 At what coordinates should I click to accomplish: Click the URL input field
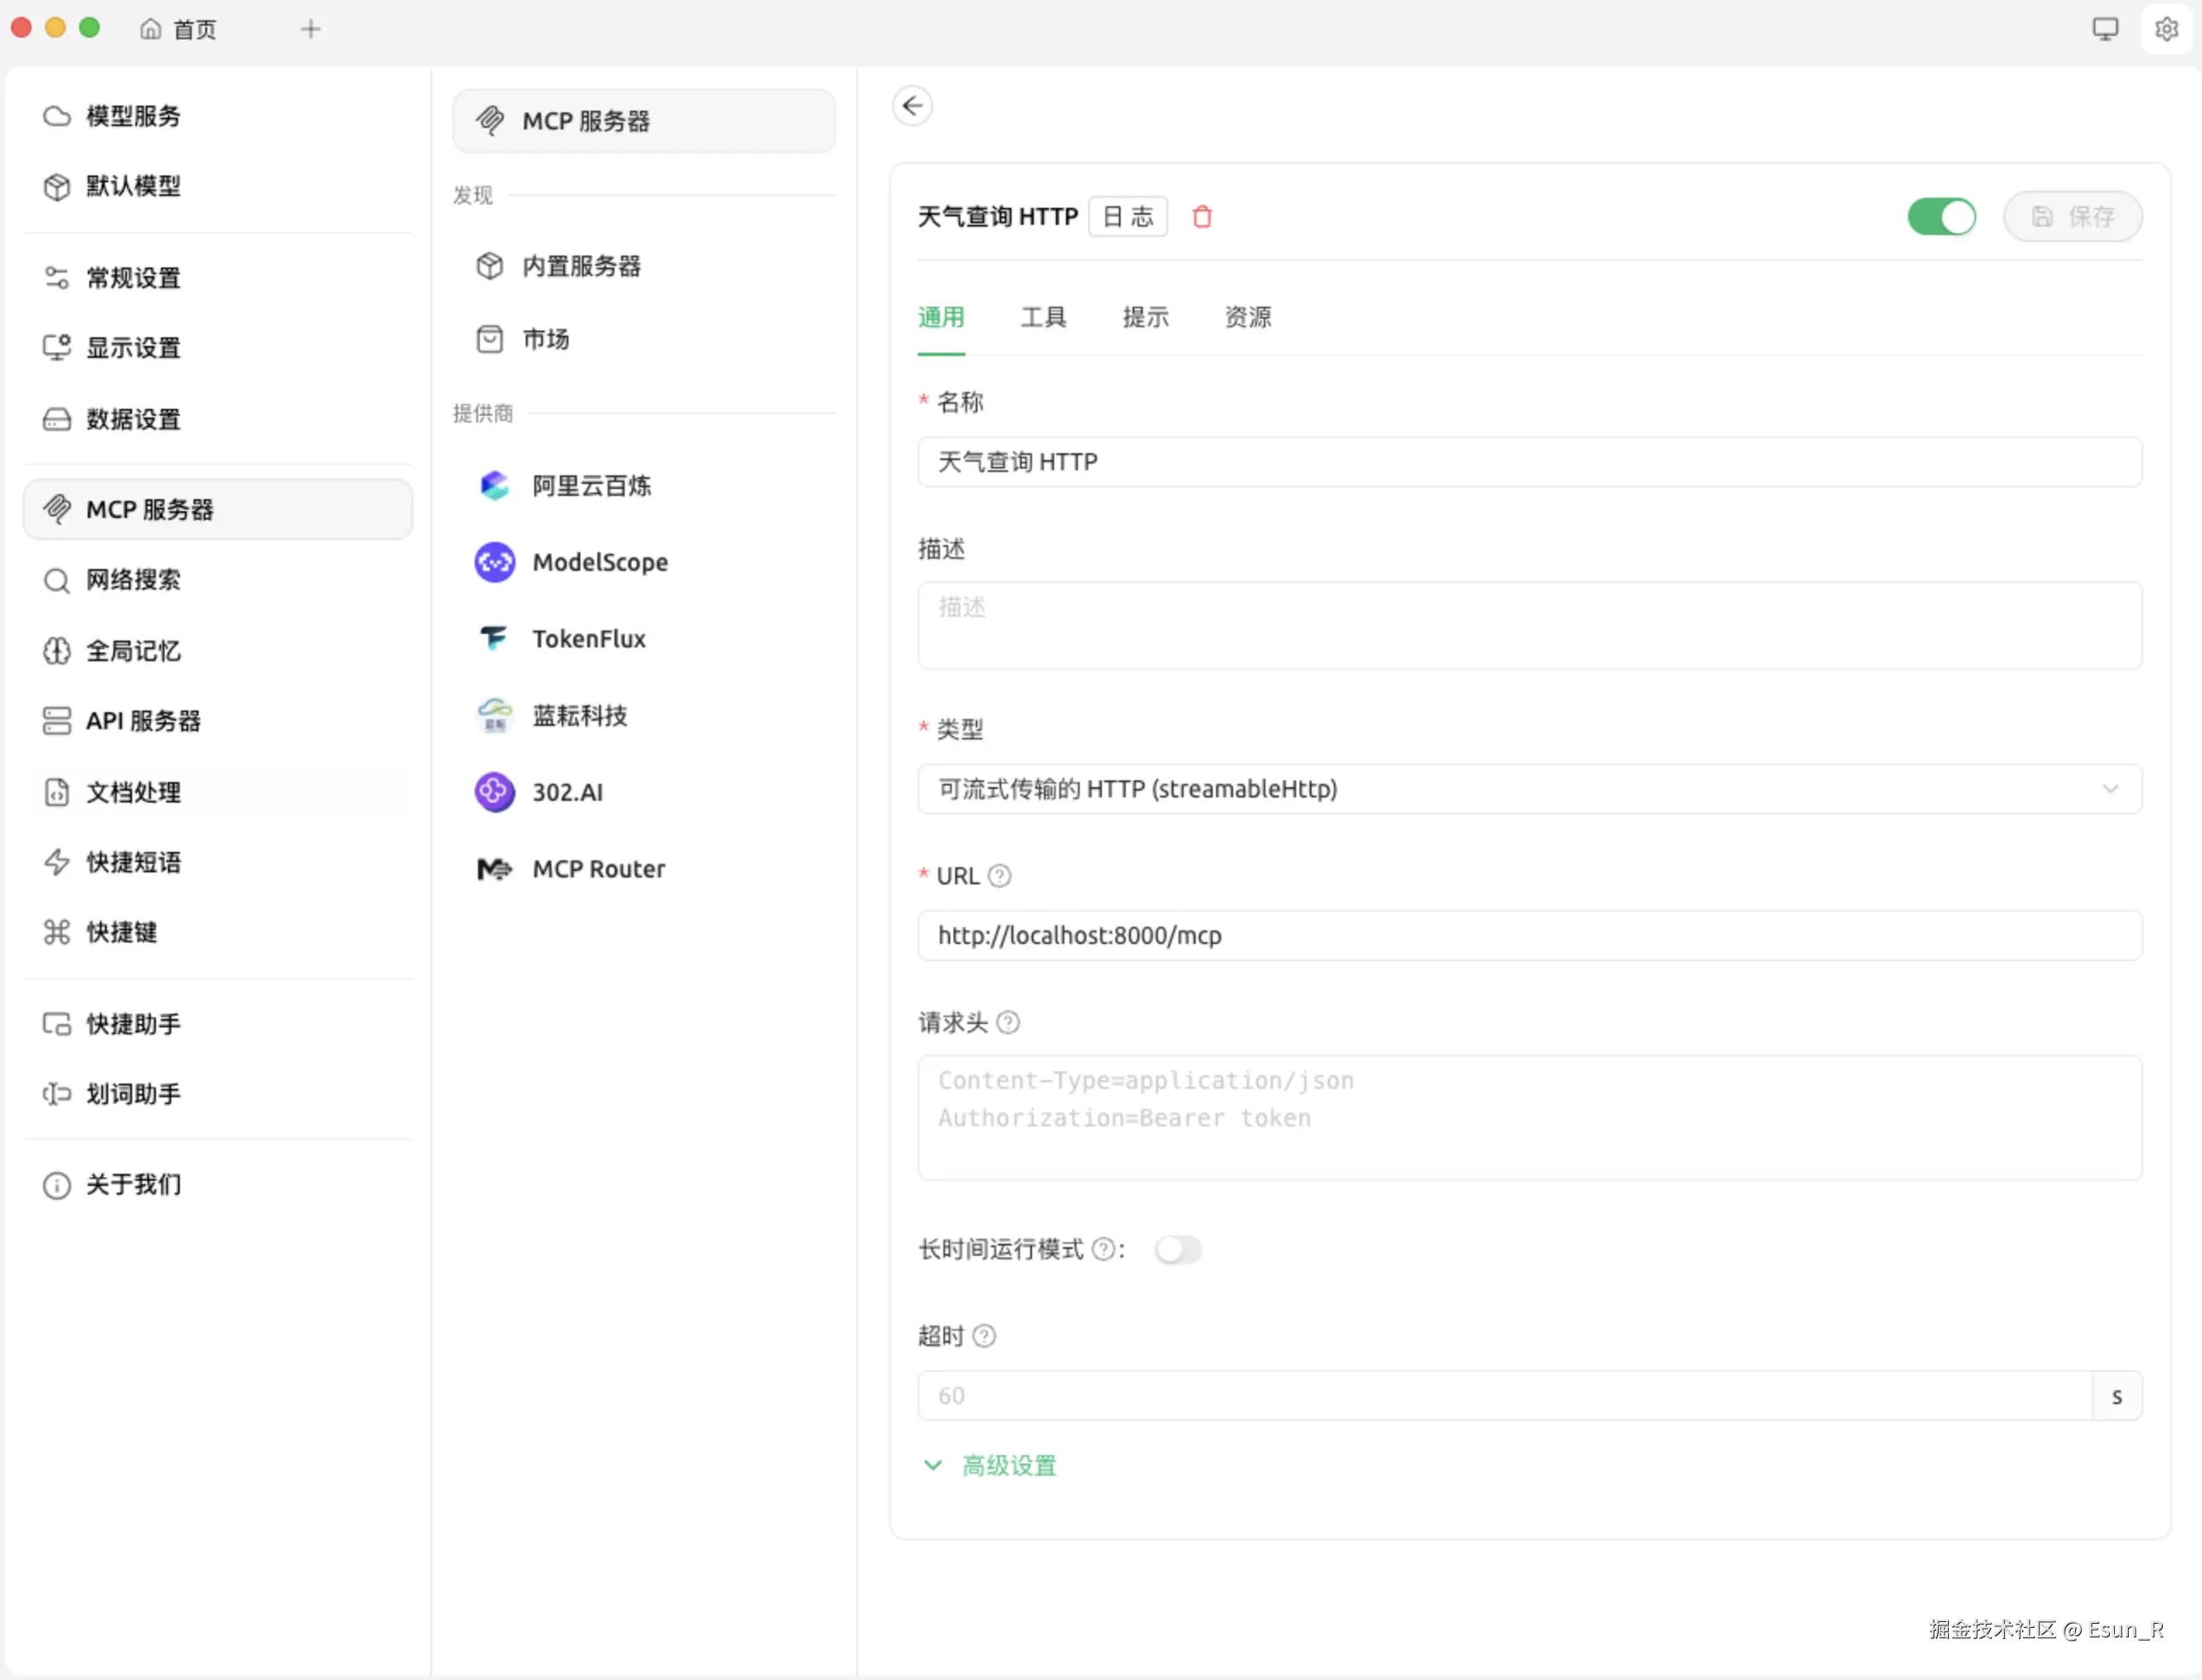(1528, 935)
